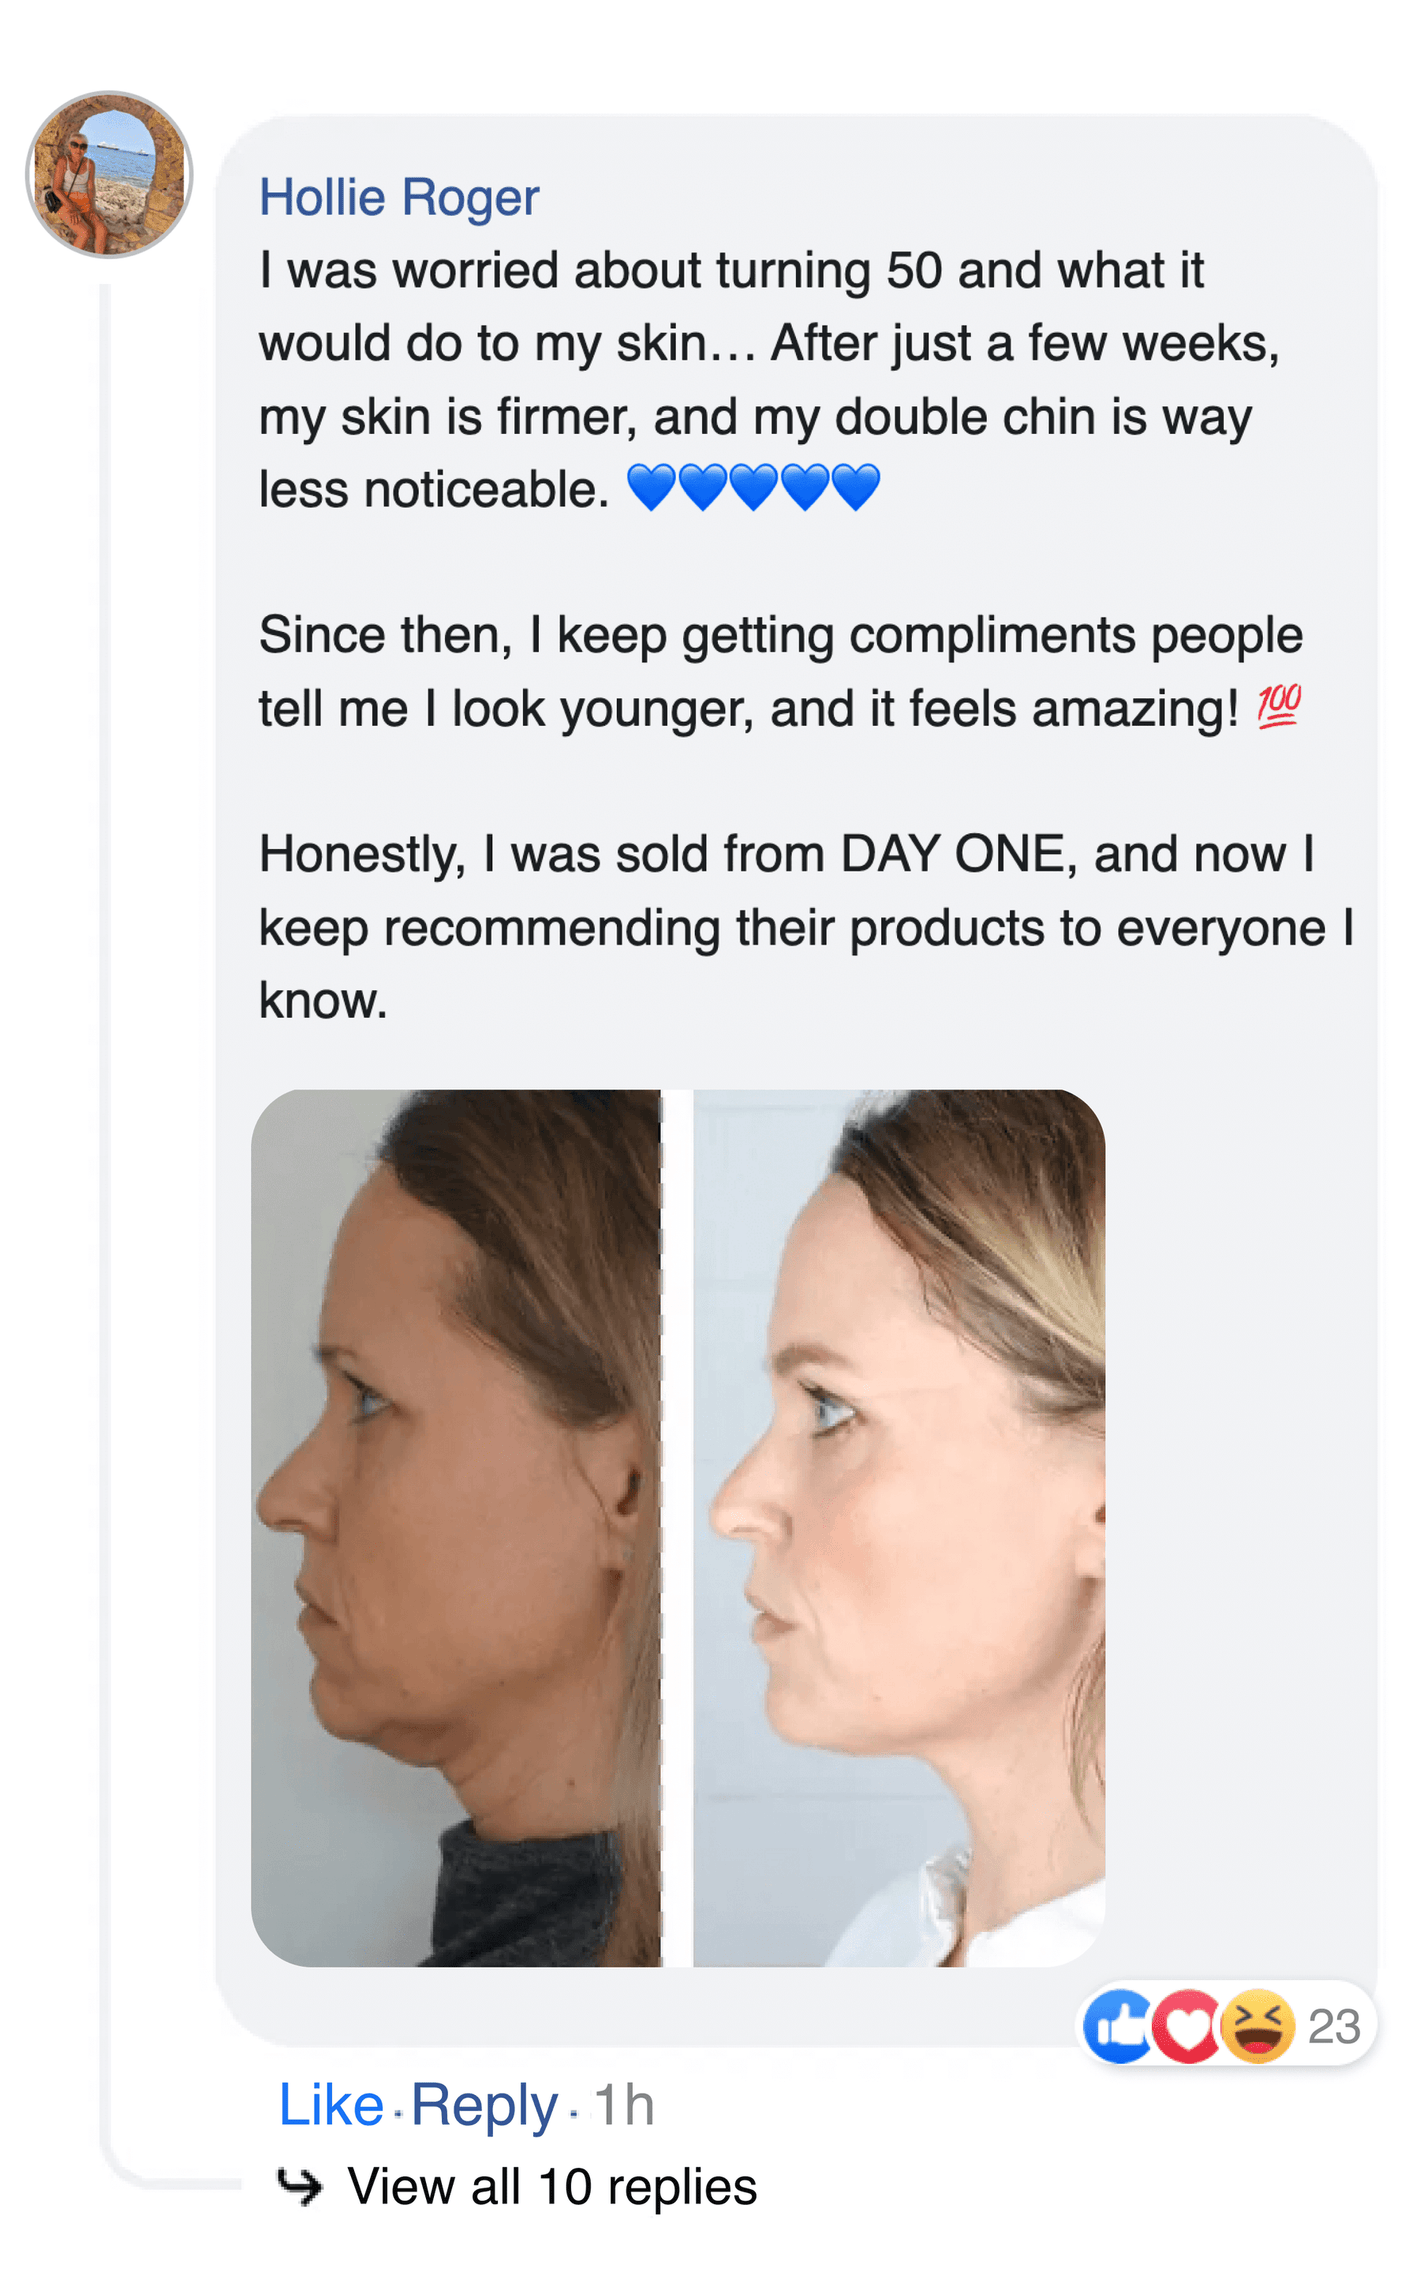Image resolution: width=1420 pixels, height=2272 pixels.
Task: Click the curved reply arrow icon
Action: click(x=299, y=2186)
